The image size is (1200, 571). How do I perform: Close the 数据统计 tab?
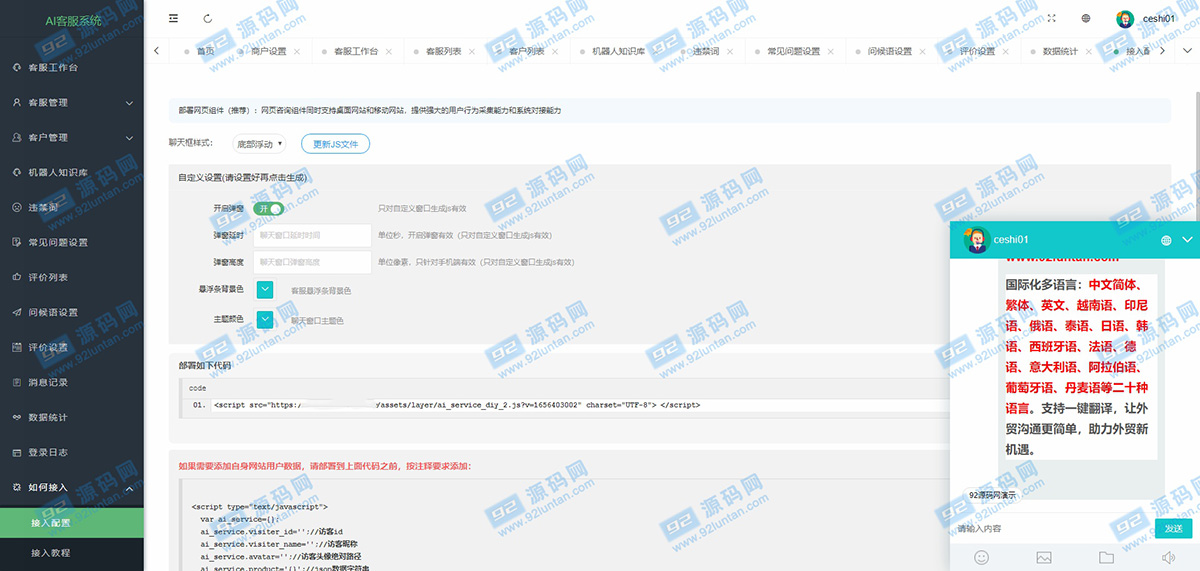click(x=1089, y=51)
